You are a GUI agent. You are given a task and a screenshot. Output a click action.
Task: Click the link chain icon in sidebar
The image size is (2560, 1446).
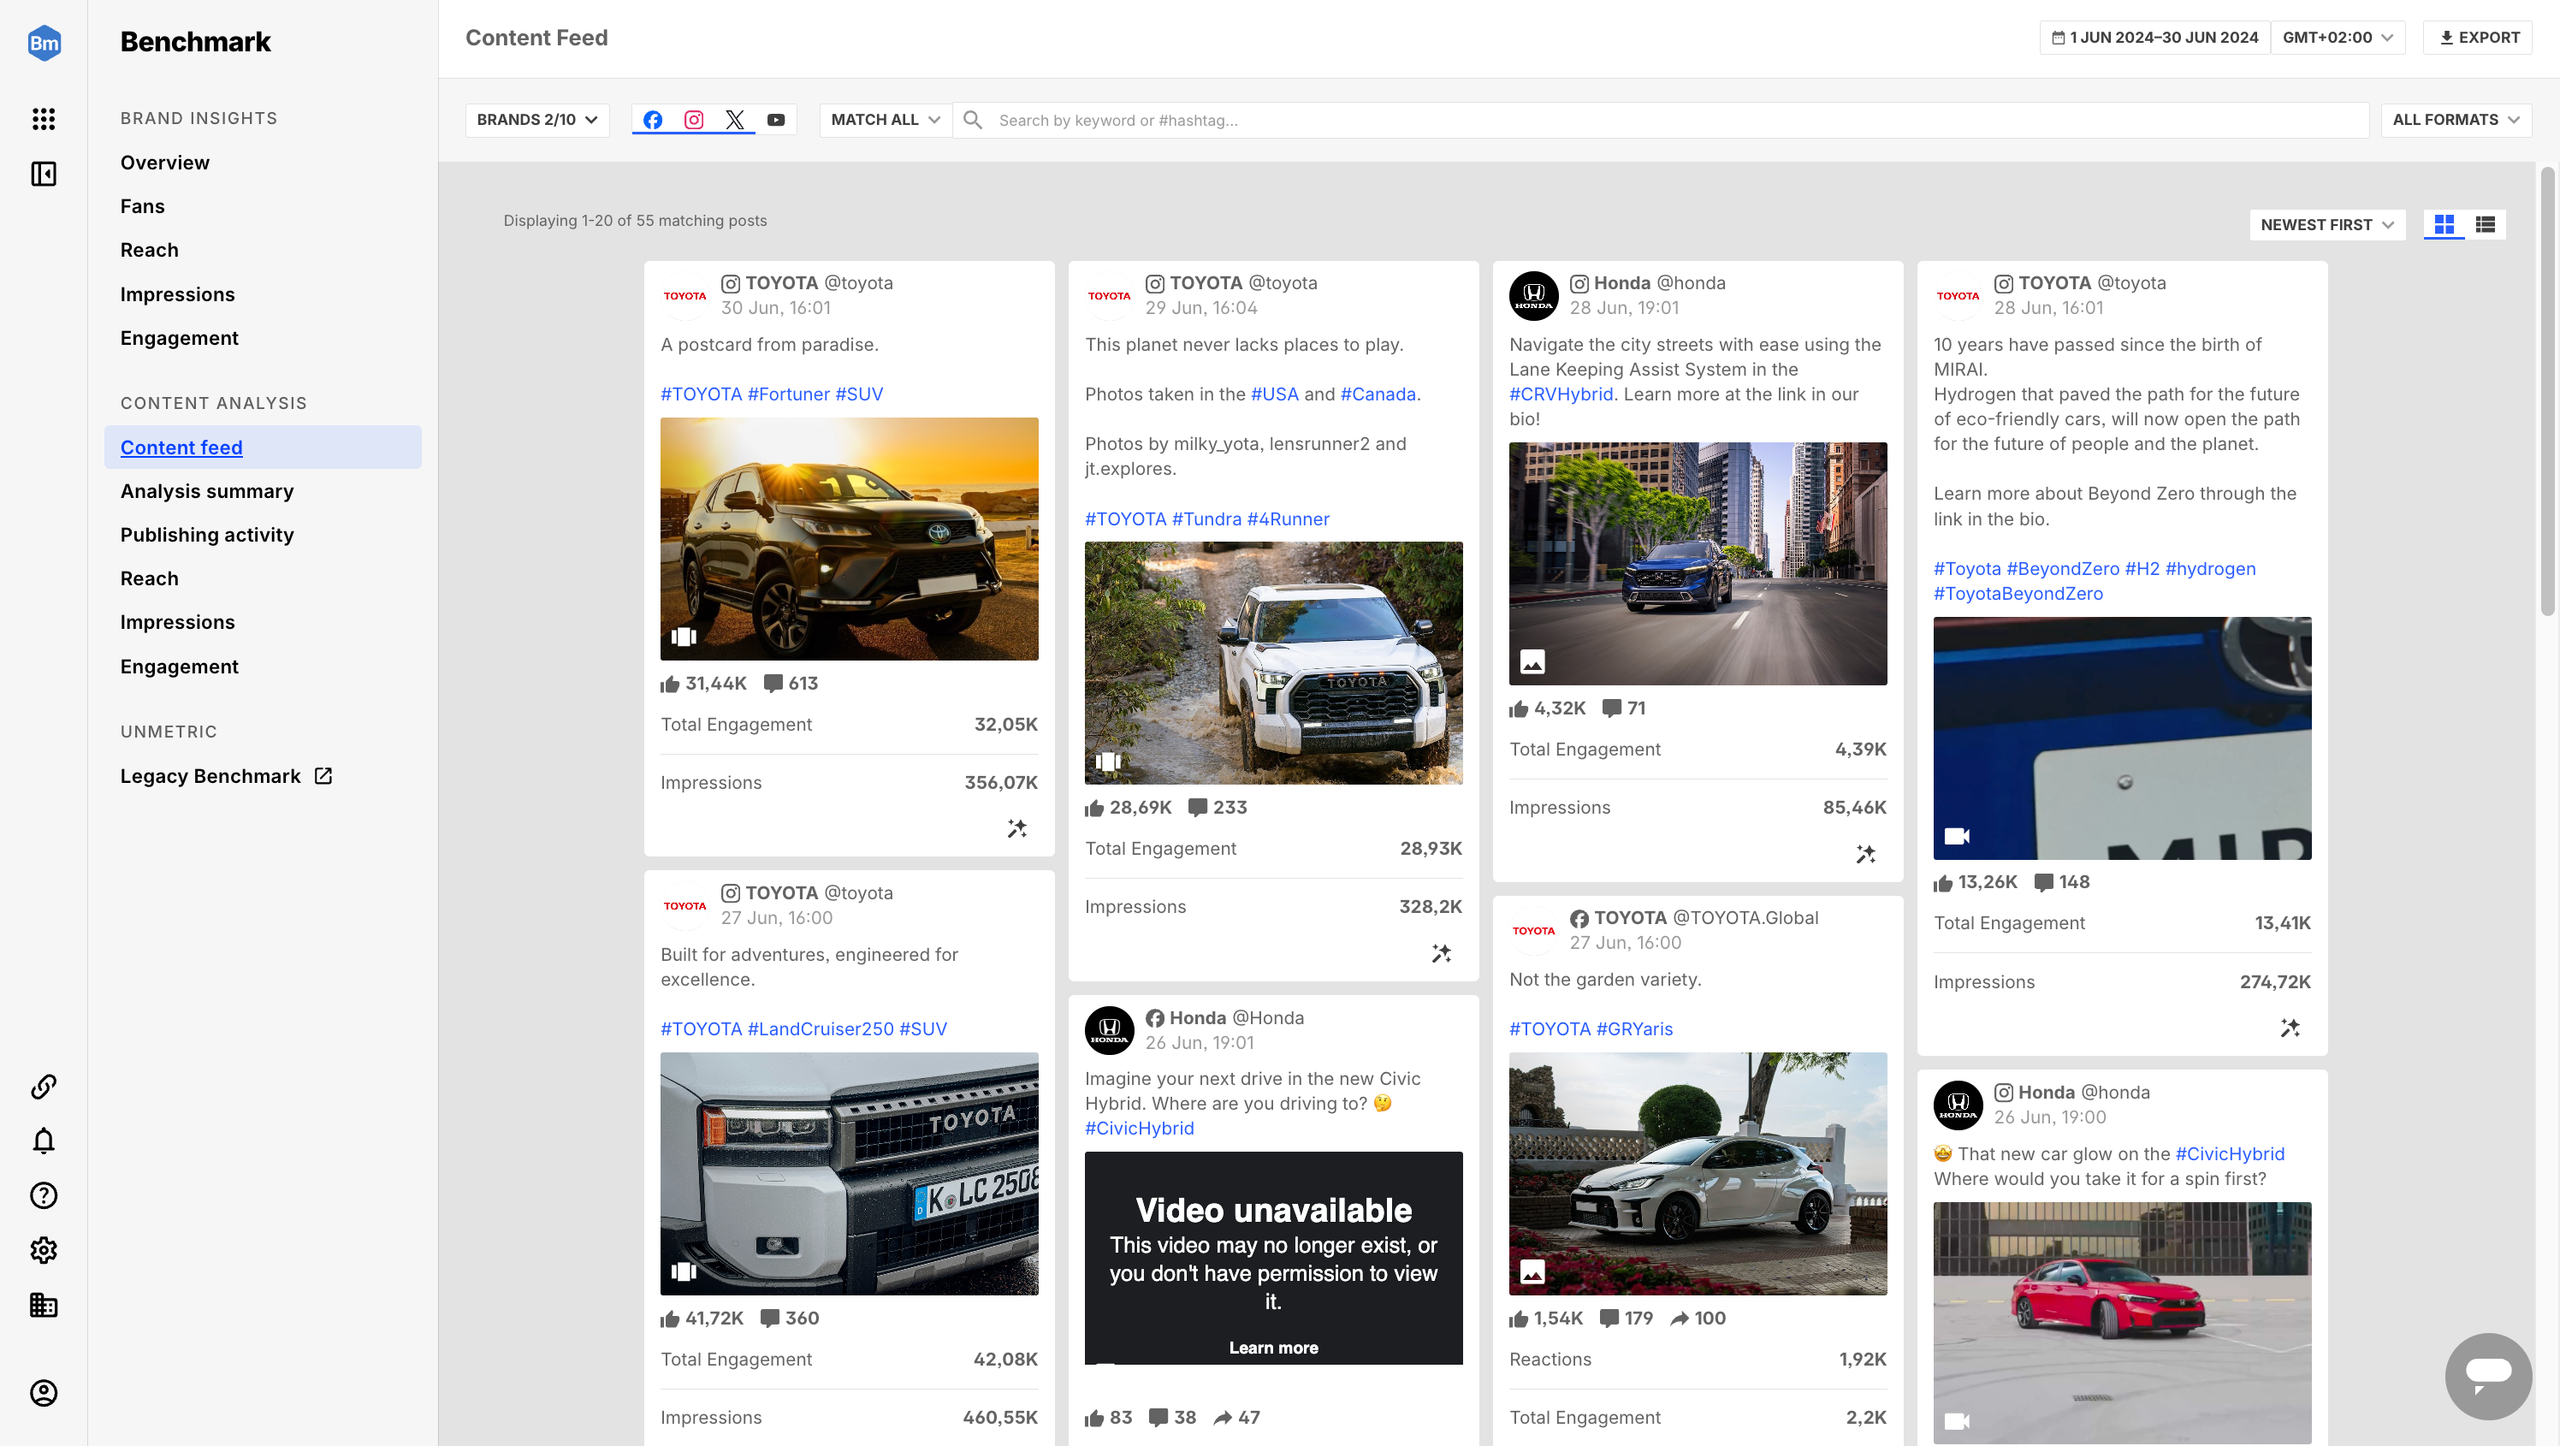44,1086
